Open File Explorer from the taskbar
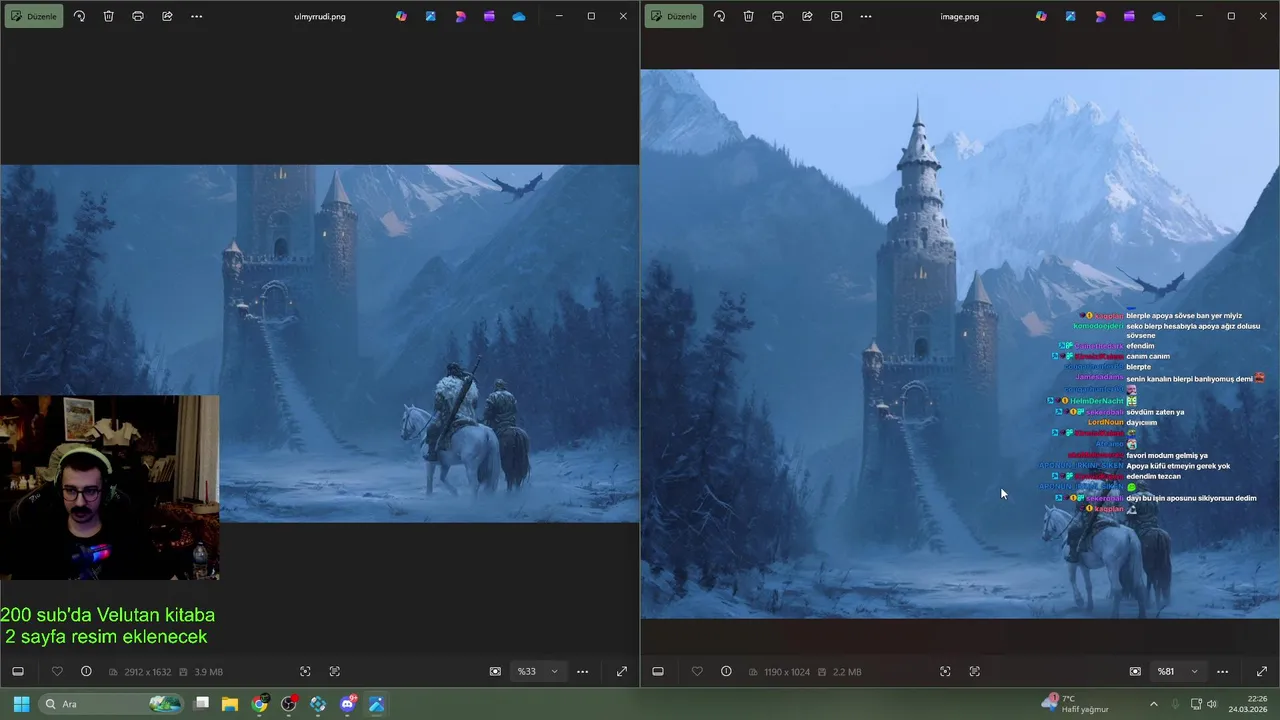The height and width of the screenshot is (720, 1280). 230,704
